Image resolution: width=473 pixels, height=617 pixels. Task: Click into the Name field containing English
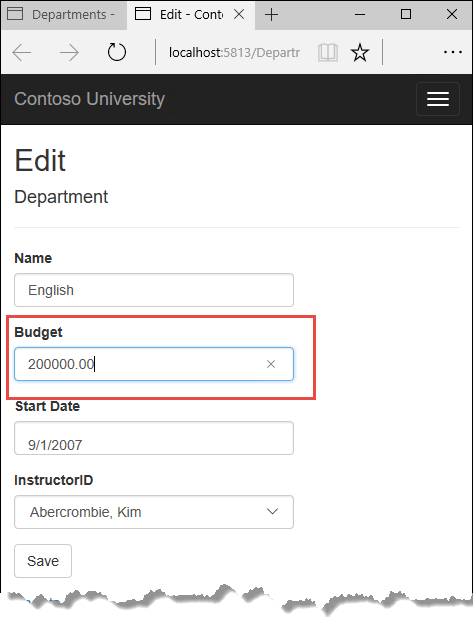154,290
